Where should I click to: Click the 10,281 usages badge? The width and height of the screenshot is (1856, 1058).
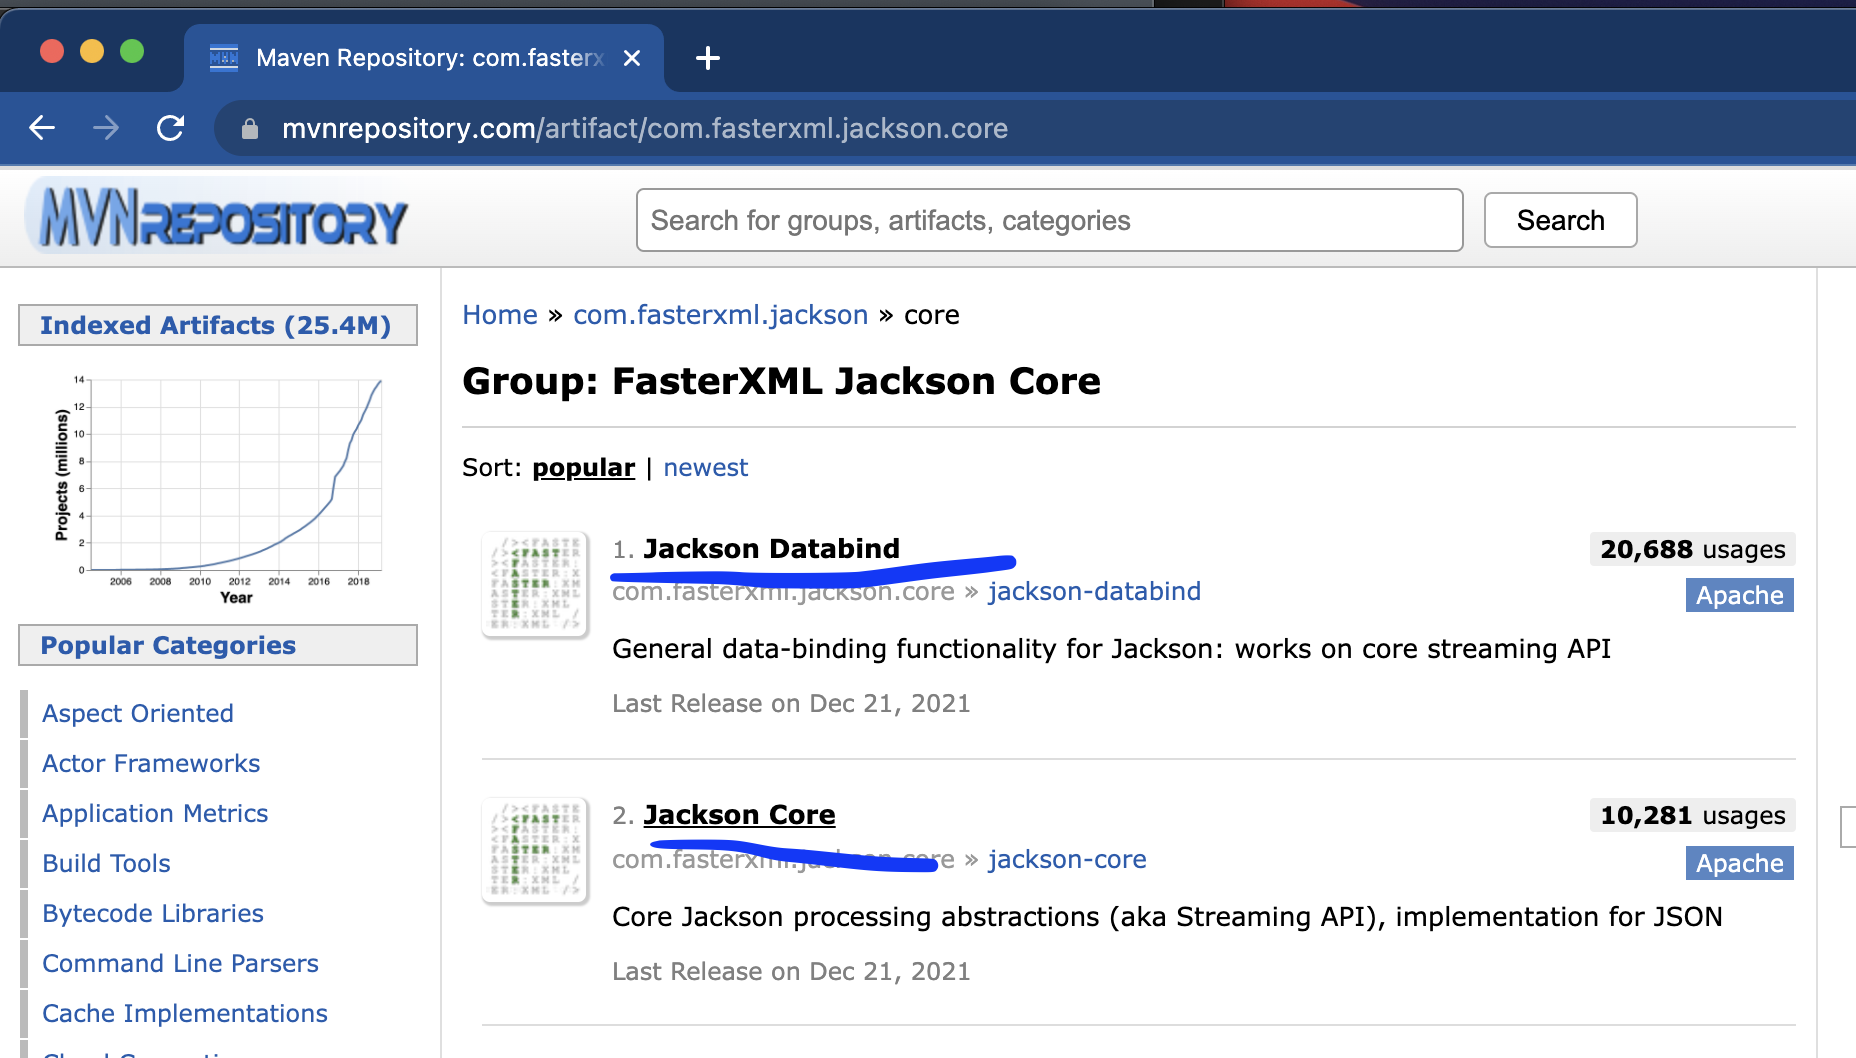1693,815
